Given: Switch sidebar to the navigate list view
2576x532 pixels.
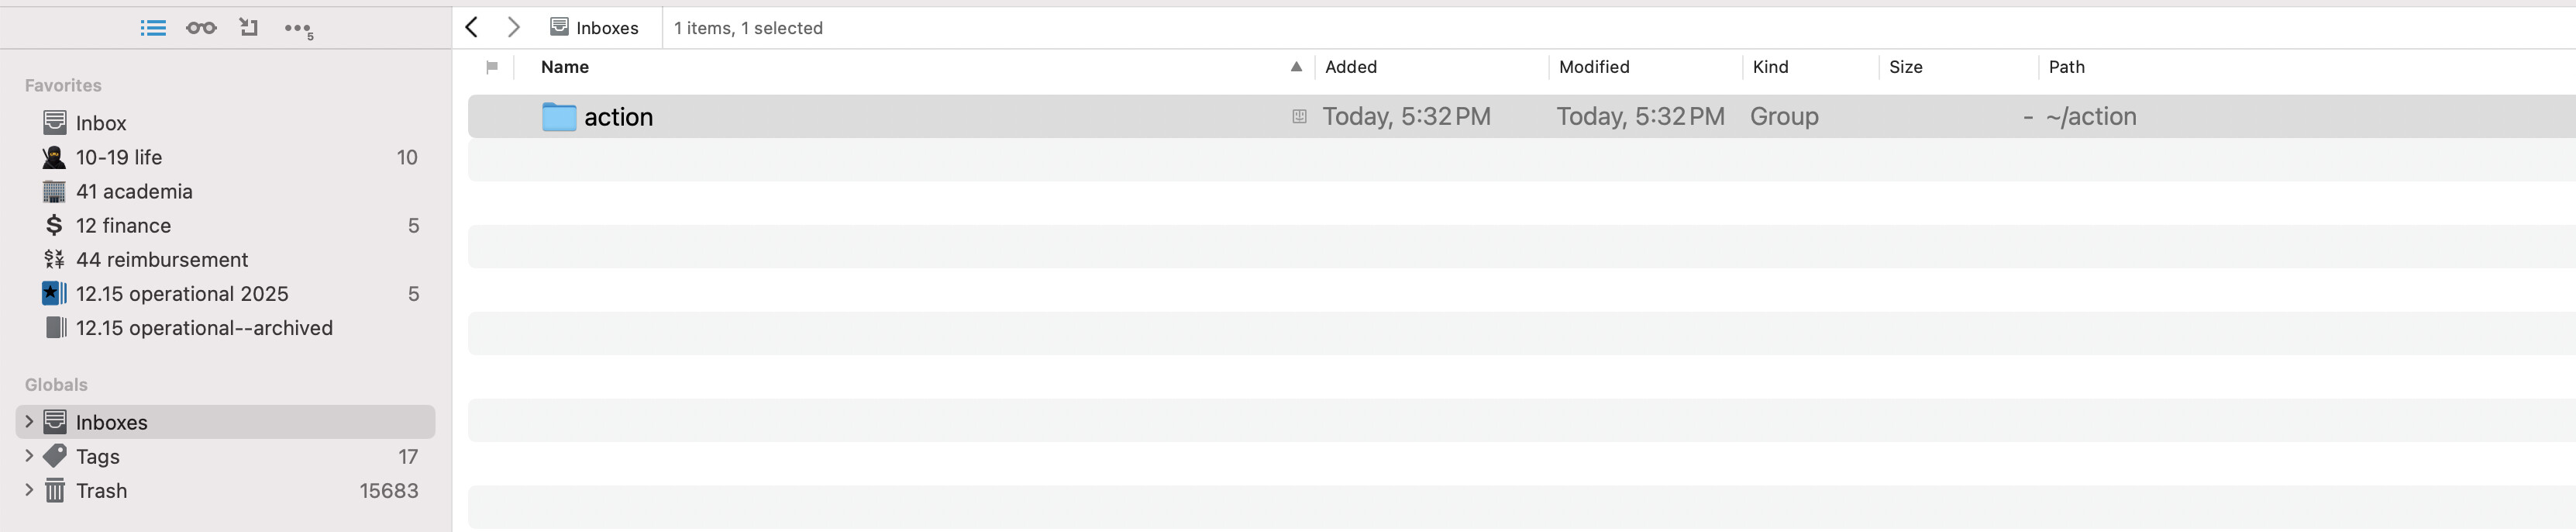Looking at the screenshot, I should click(x=153, y=28).
